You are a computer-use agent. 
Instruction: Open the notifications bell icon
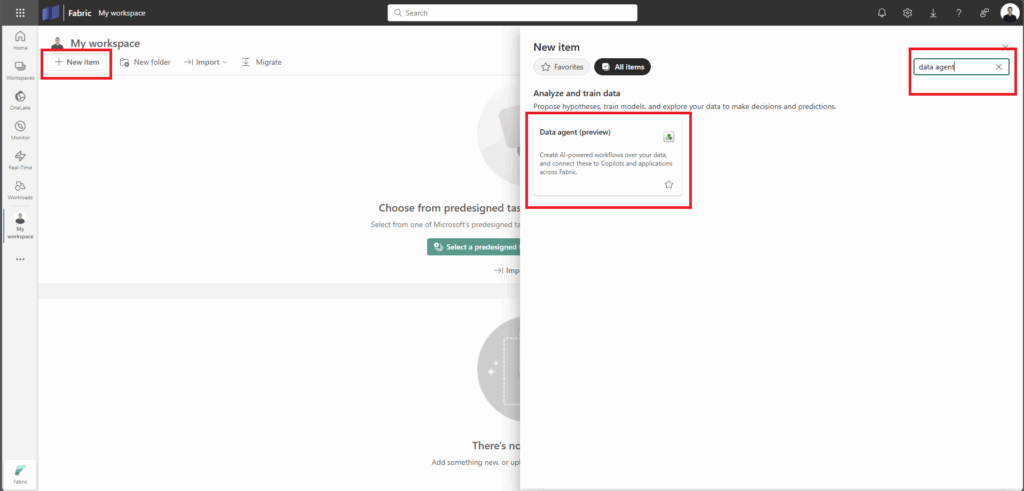pos(881,13)
